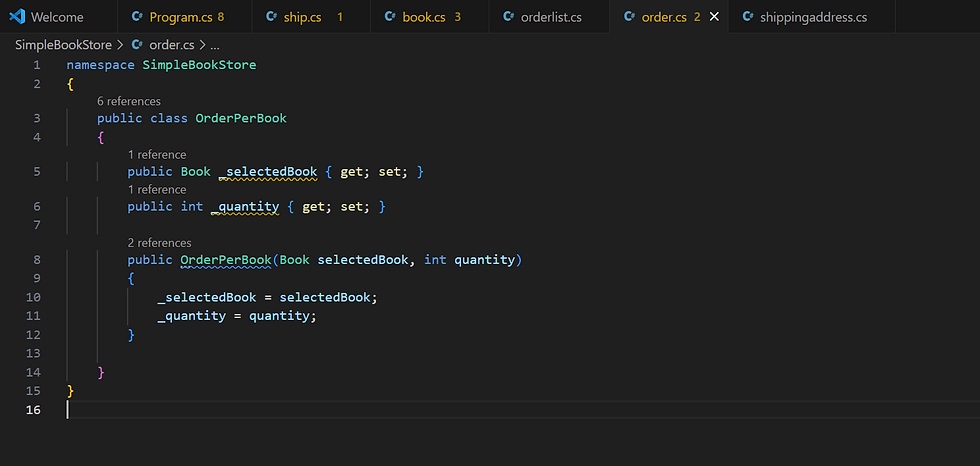Show the 6 references CodeLens for OrderPerBook
Viewport: 980px width, 466px height.
(x=129, y=101)
